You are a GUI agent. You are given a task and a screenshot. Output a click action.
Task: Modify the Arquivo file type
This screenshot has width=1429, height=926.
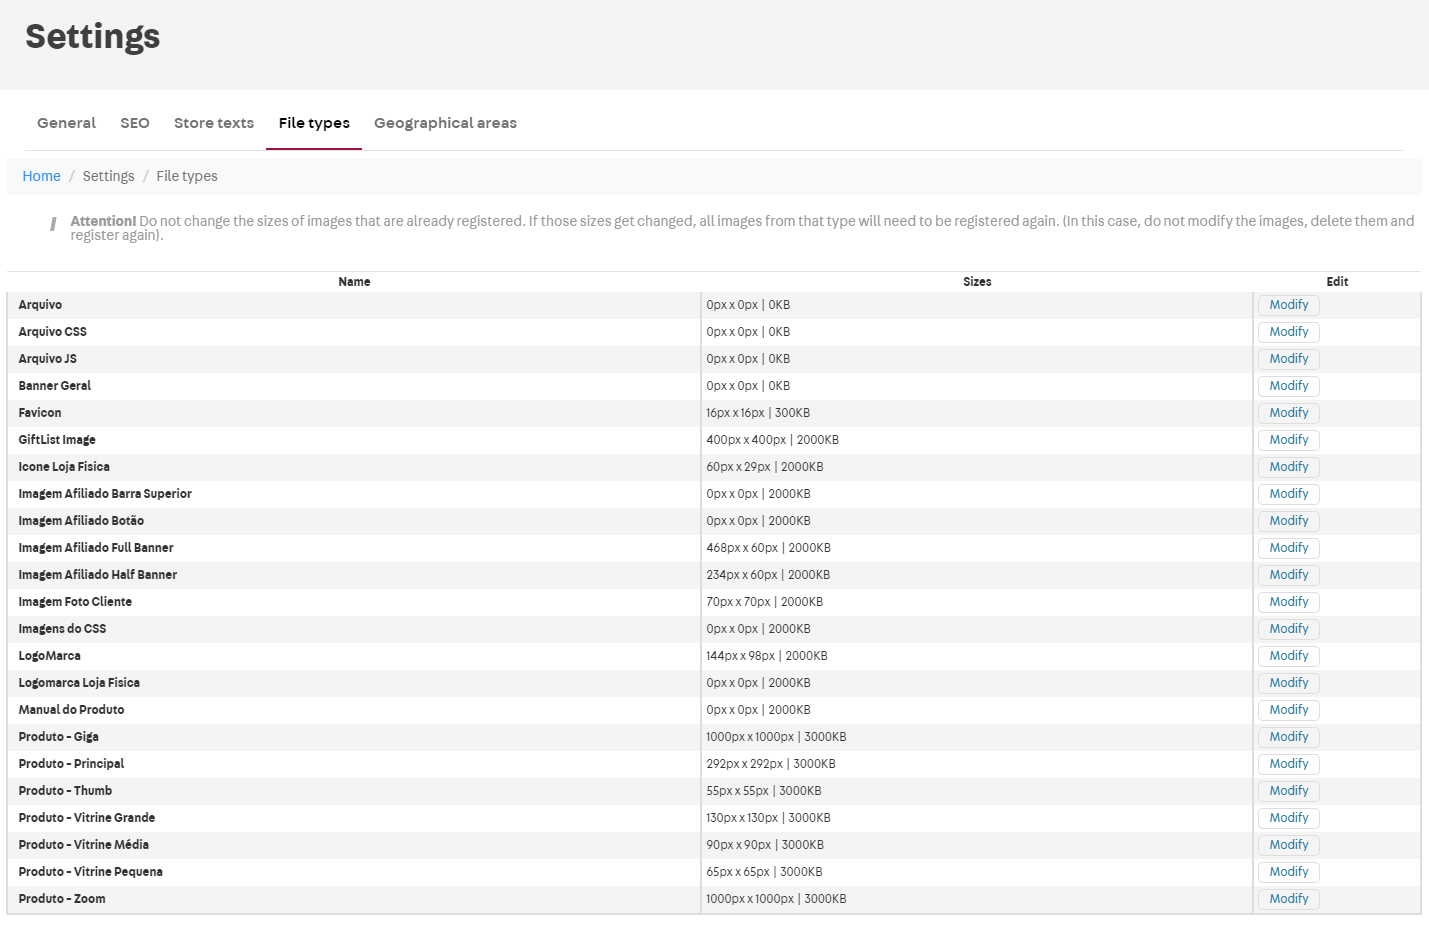click(x=1288, y=305)
